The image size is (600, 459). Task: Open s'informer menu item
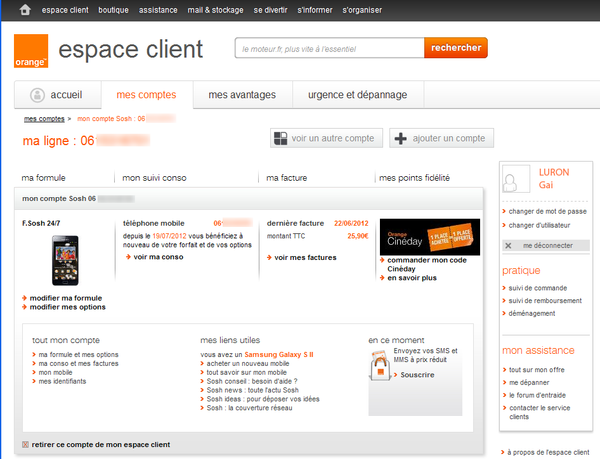(315, 10)
